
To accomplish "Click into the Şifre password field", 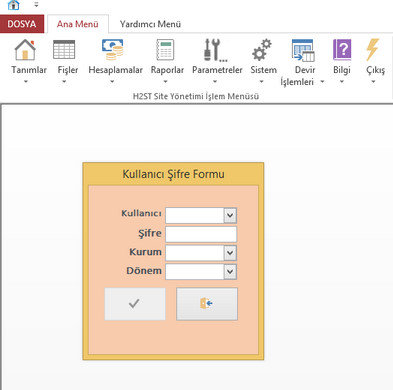I will click(201, 234).
